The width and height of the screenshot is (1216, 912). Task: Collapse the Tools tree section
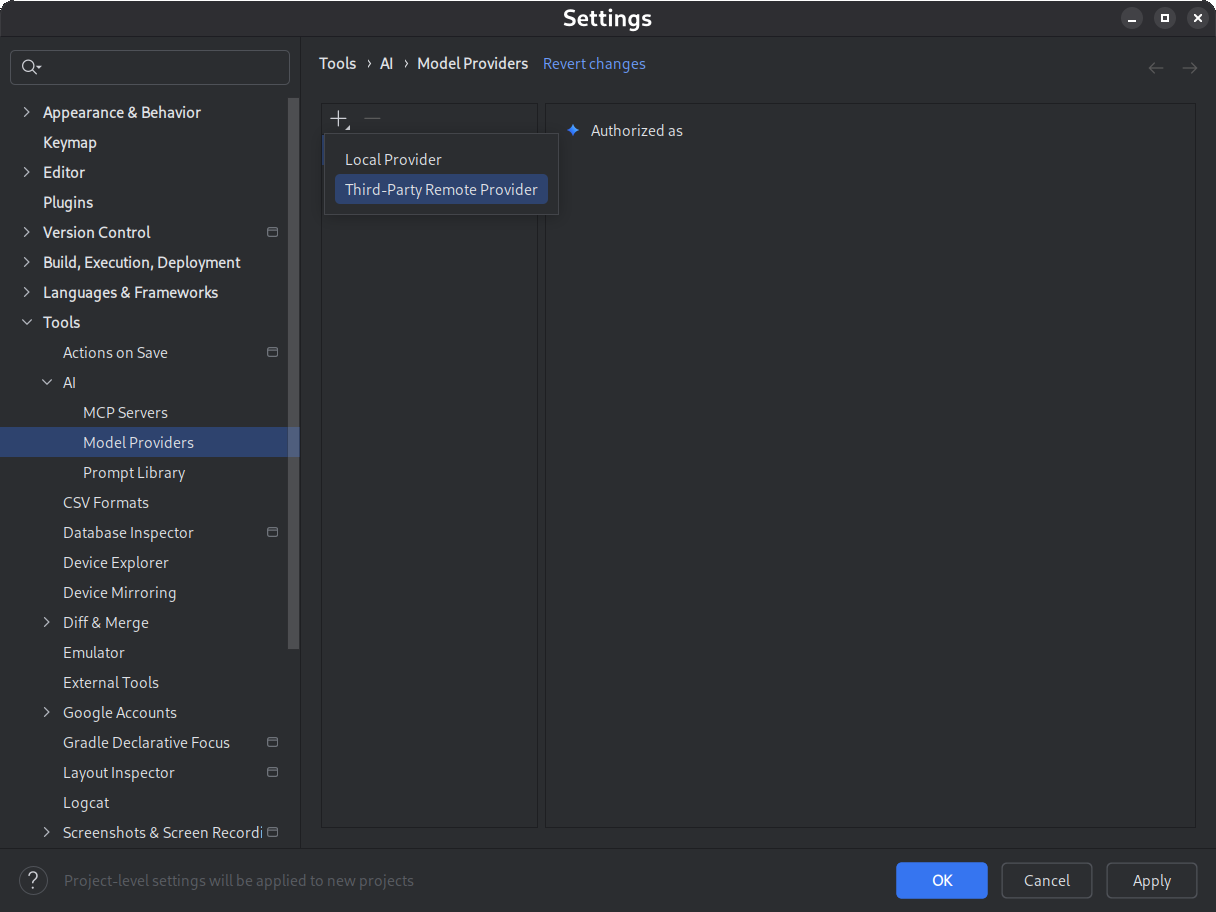(x=27, y=322)
